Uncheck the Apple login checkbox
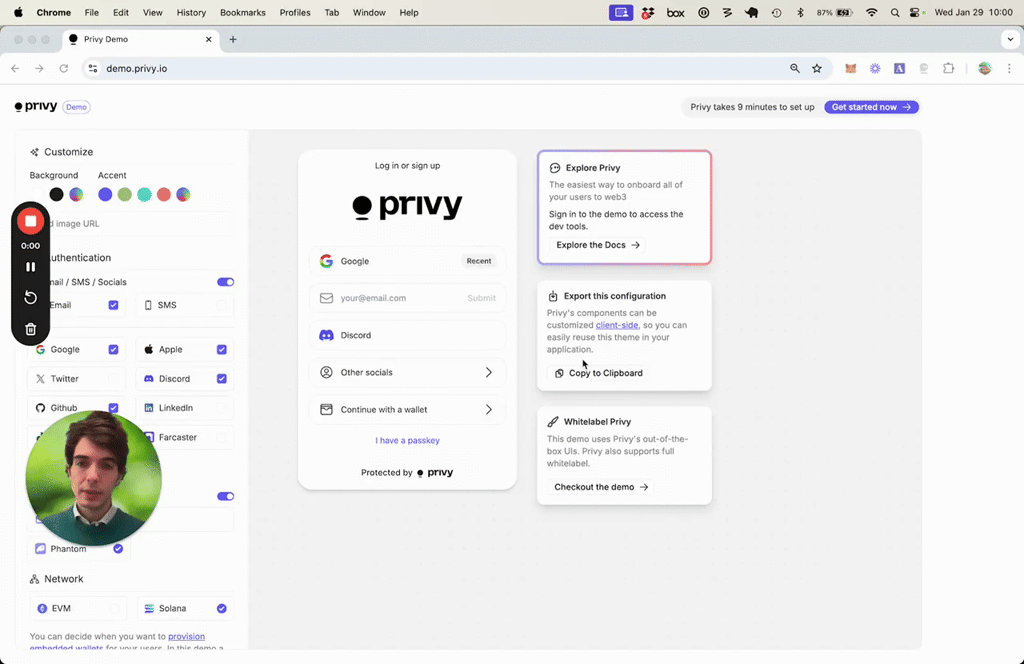The image size is (1024, 664). coord(222,349)
